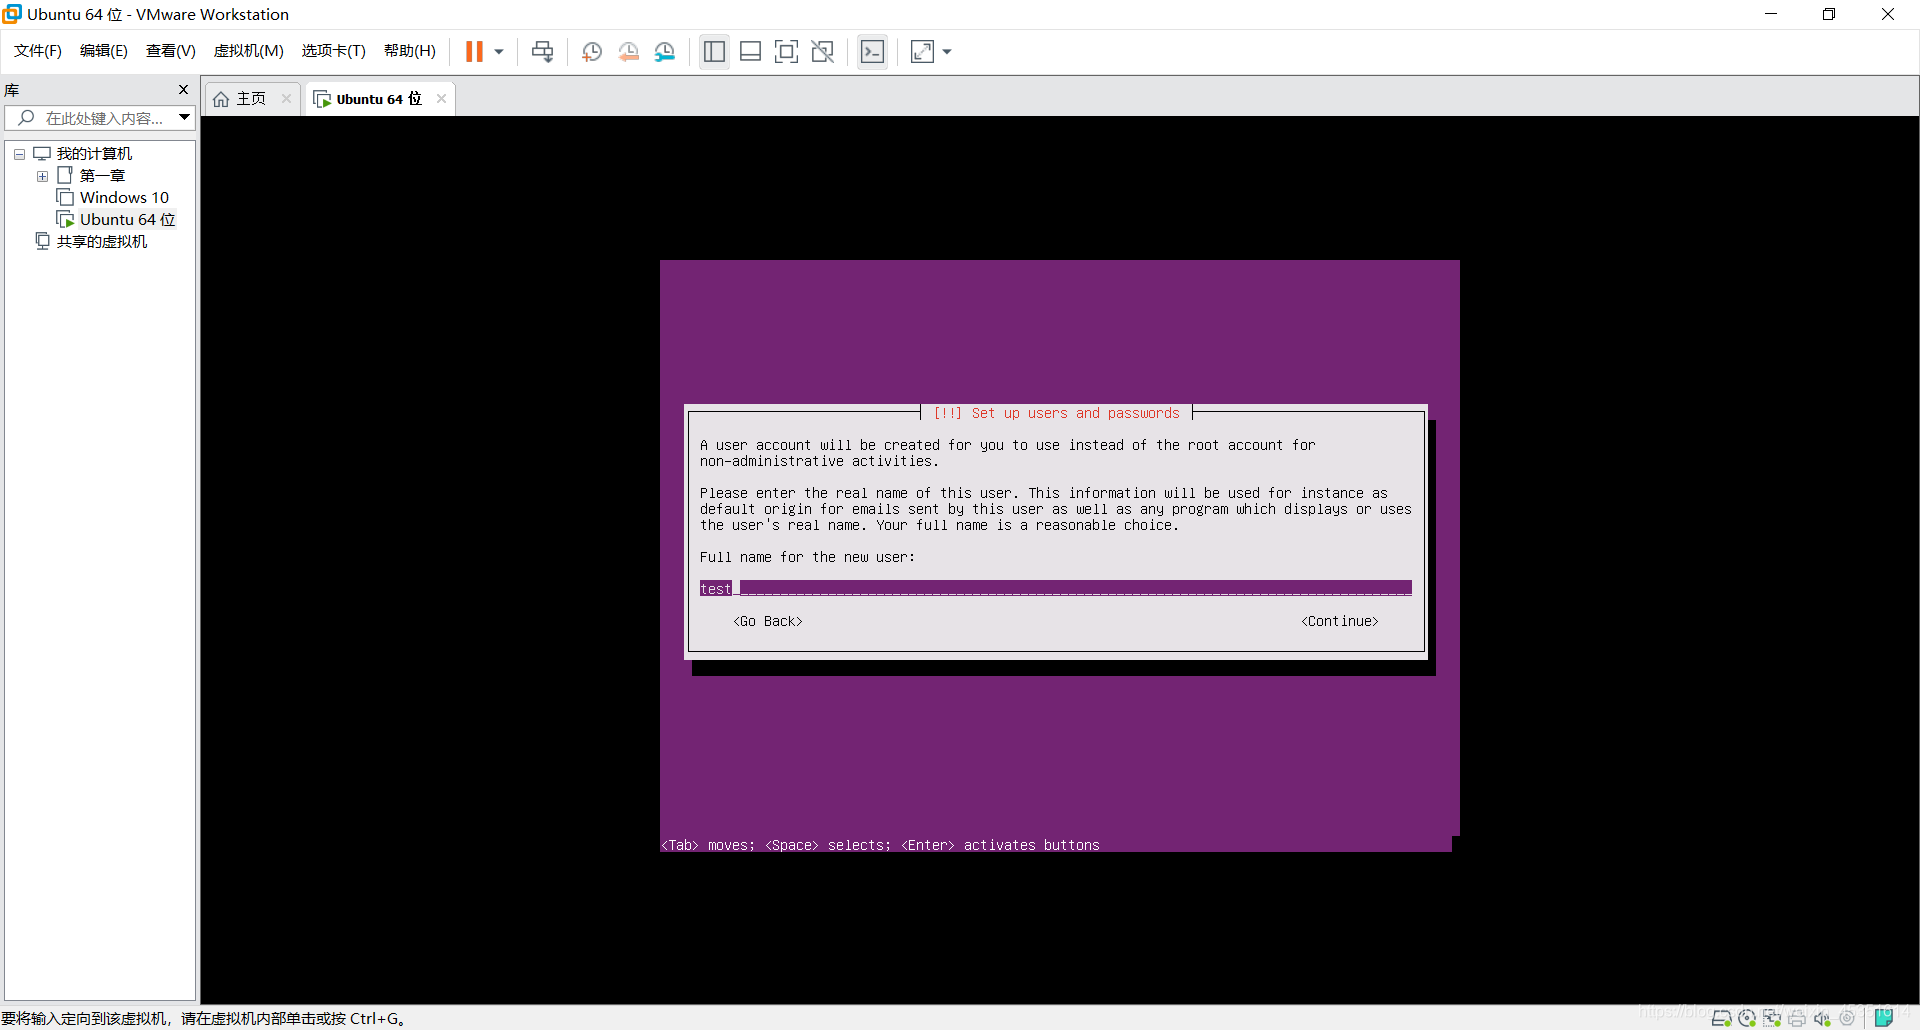Close the Ubuntu 64 位 tab
Image resolution: width=1920 pixels, height=1030 pixels.
coord(441,98)
